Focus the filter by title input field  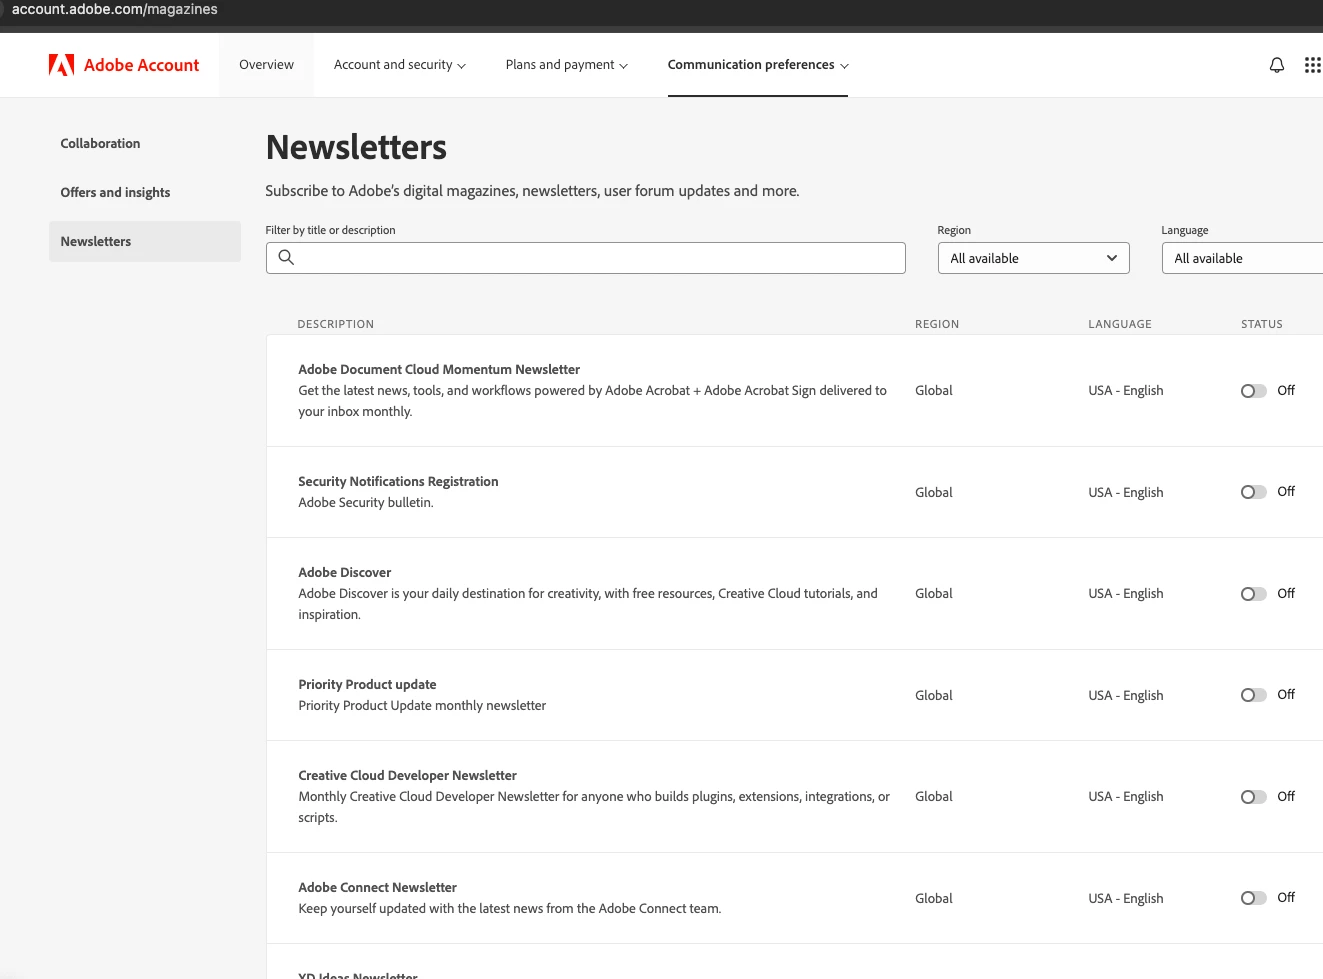coord(586,258)
